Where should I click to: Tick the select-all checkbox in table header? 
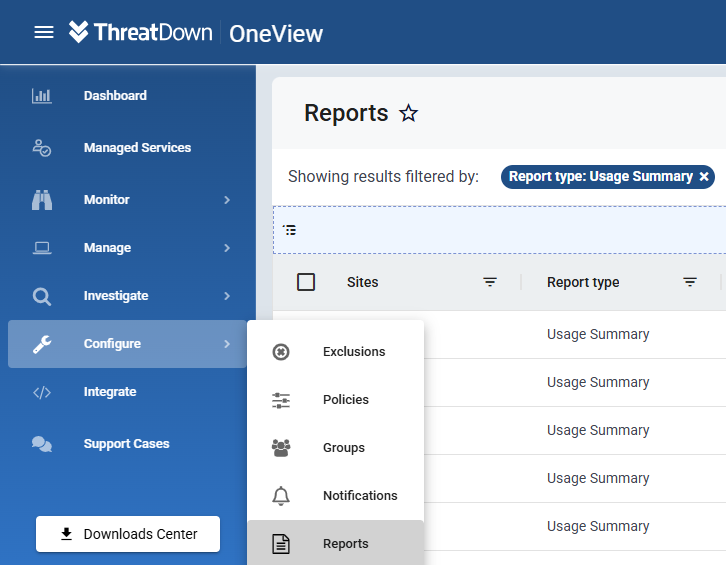[306, 282]
